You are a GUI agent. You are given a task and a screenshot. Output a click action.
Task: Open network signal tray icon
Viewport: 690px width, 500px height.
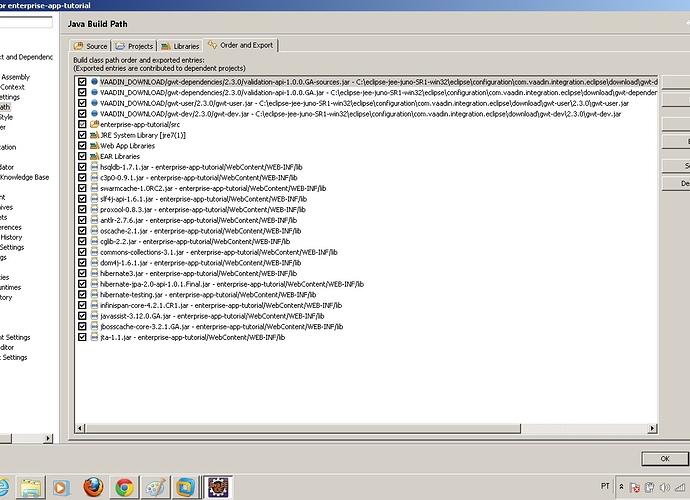pos(680,487)
